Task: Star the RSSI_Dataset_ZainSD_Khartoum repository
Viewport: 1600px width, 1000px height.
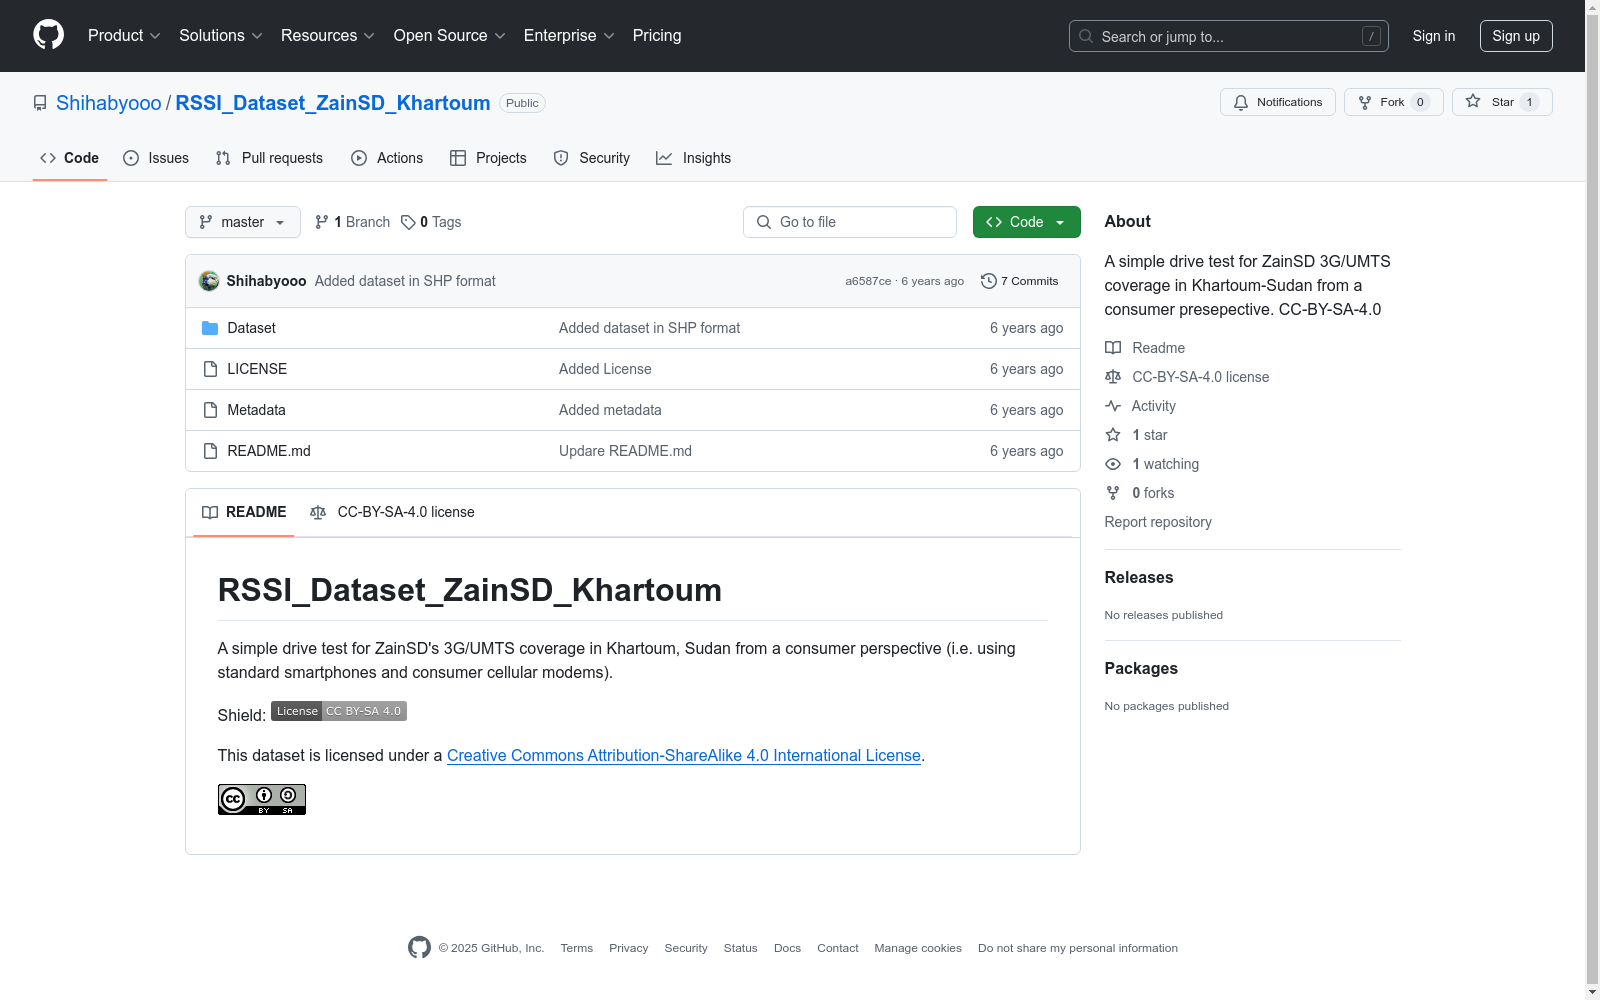Action: 1501,102
